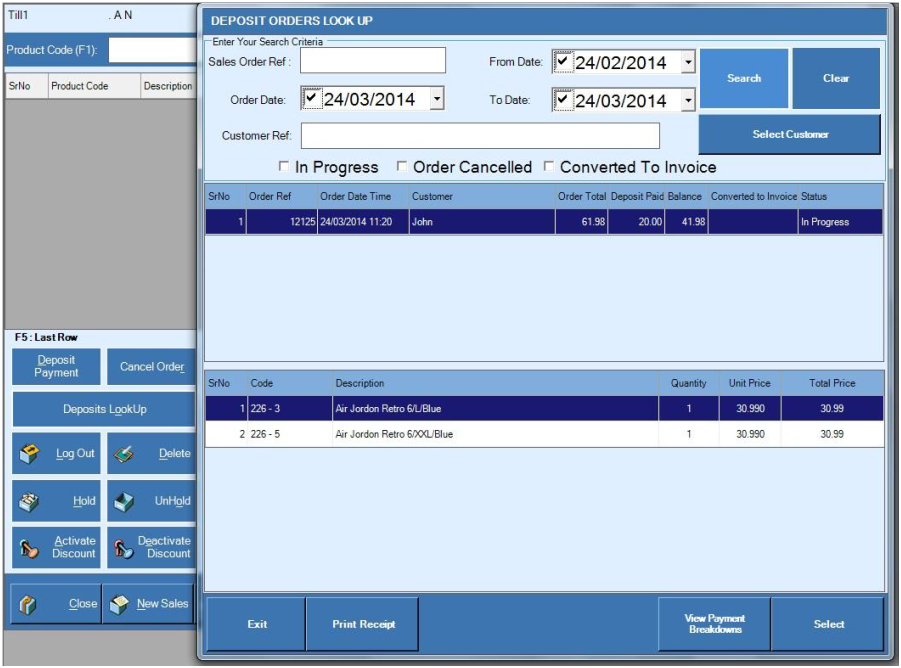
Task: Open View Payment Breakdowns
Action: 714,624
